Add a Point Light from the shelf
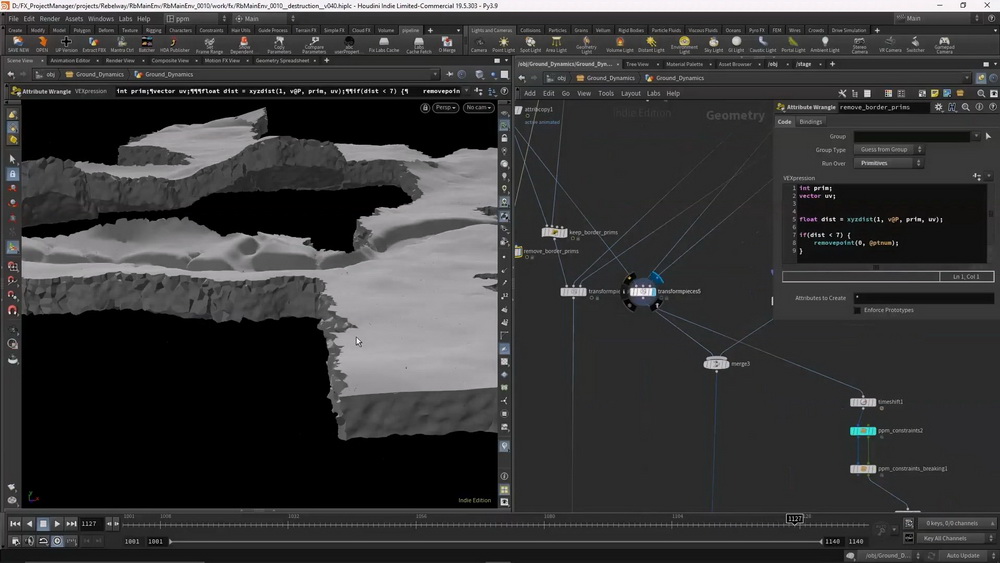This screenshot has height=563, width=1000. 503,44
